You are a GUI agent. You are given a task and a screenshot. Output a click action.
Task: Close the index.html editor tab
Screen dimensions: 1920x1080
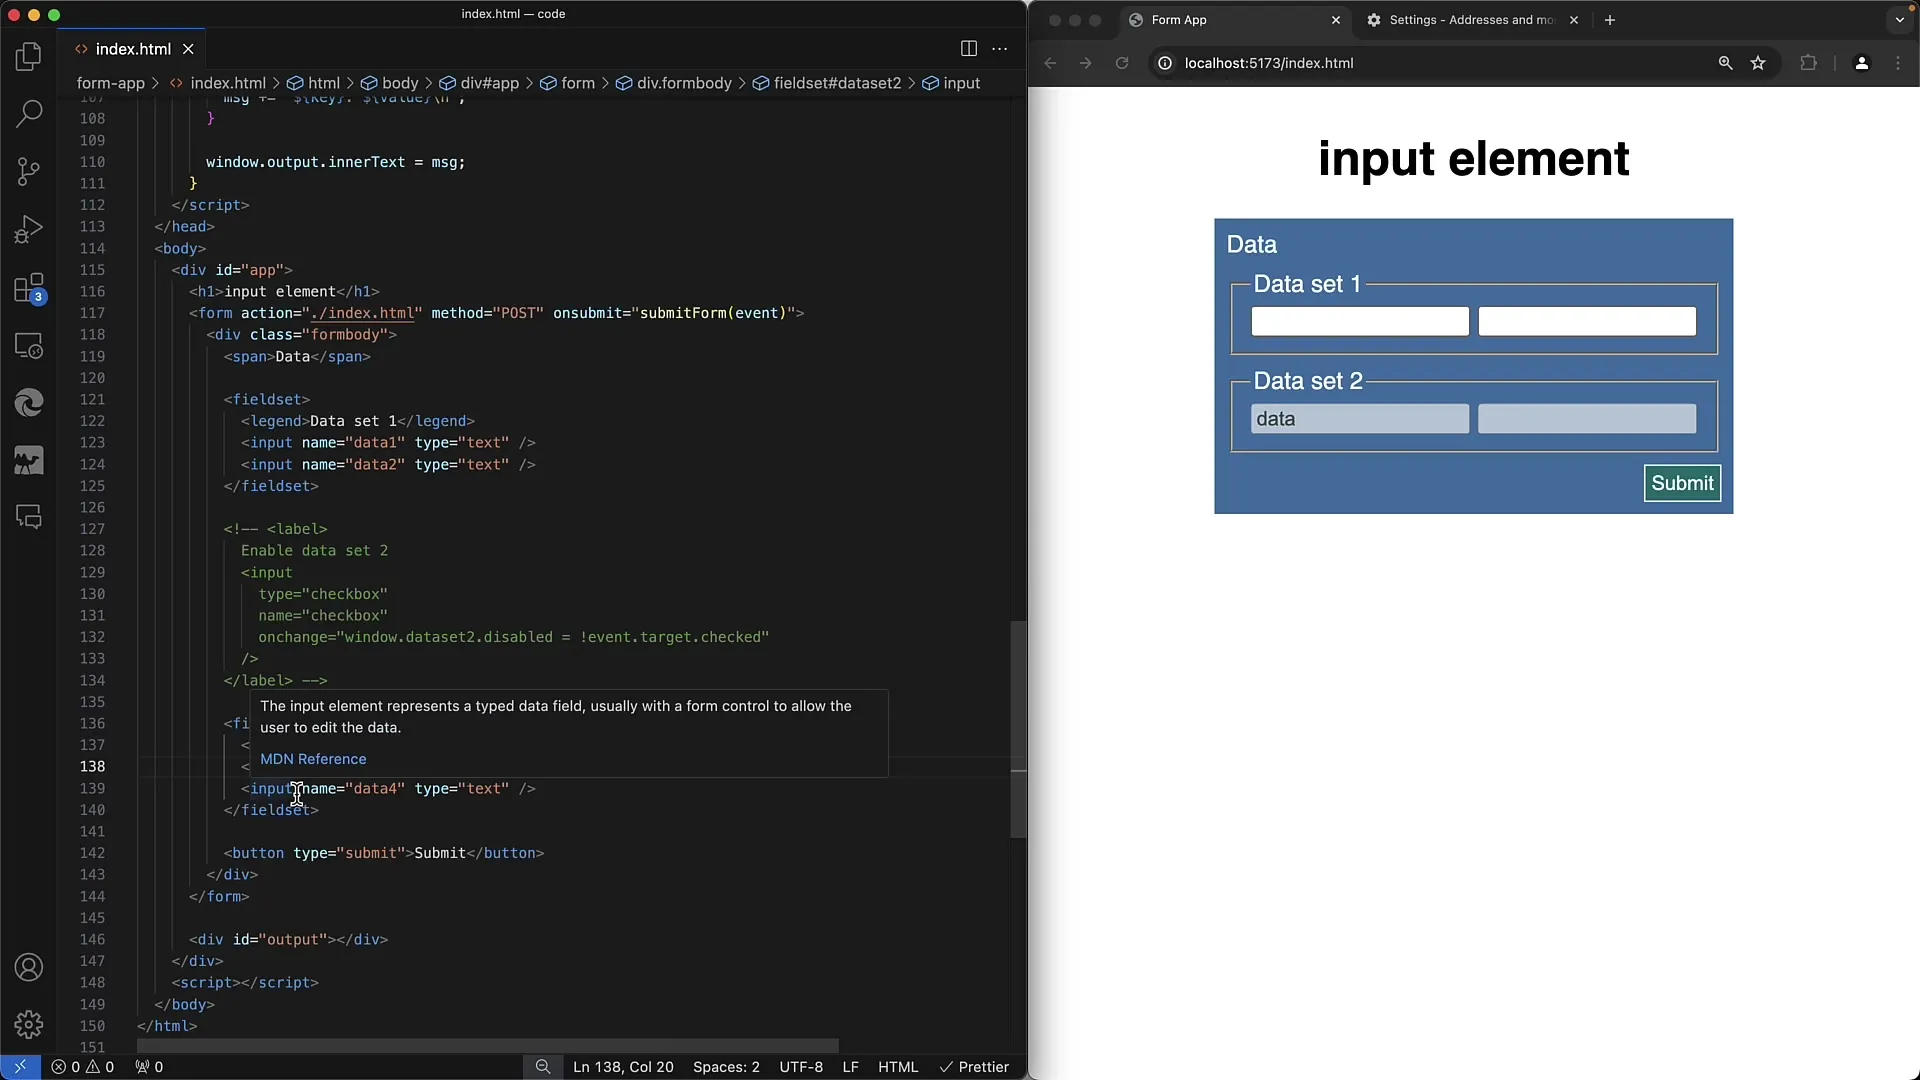click(x=188, y=48)
